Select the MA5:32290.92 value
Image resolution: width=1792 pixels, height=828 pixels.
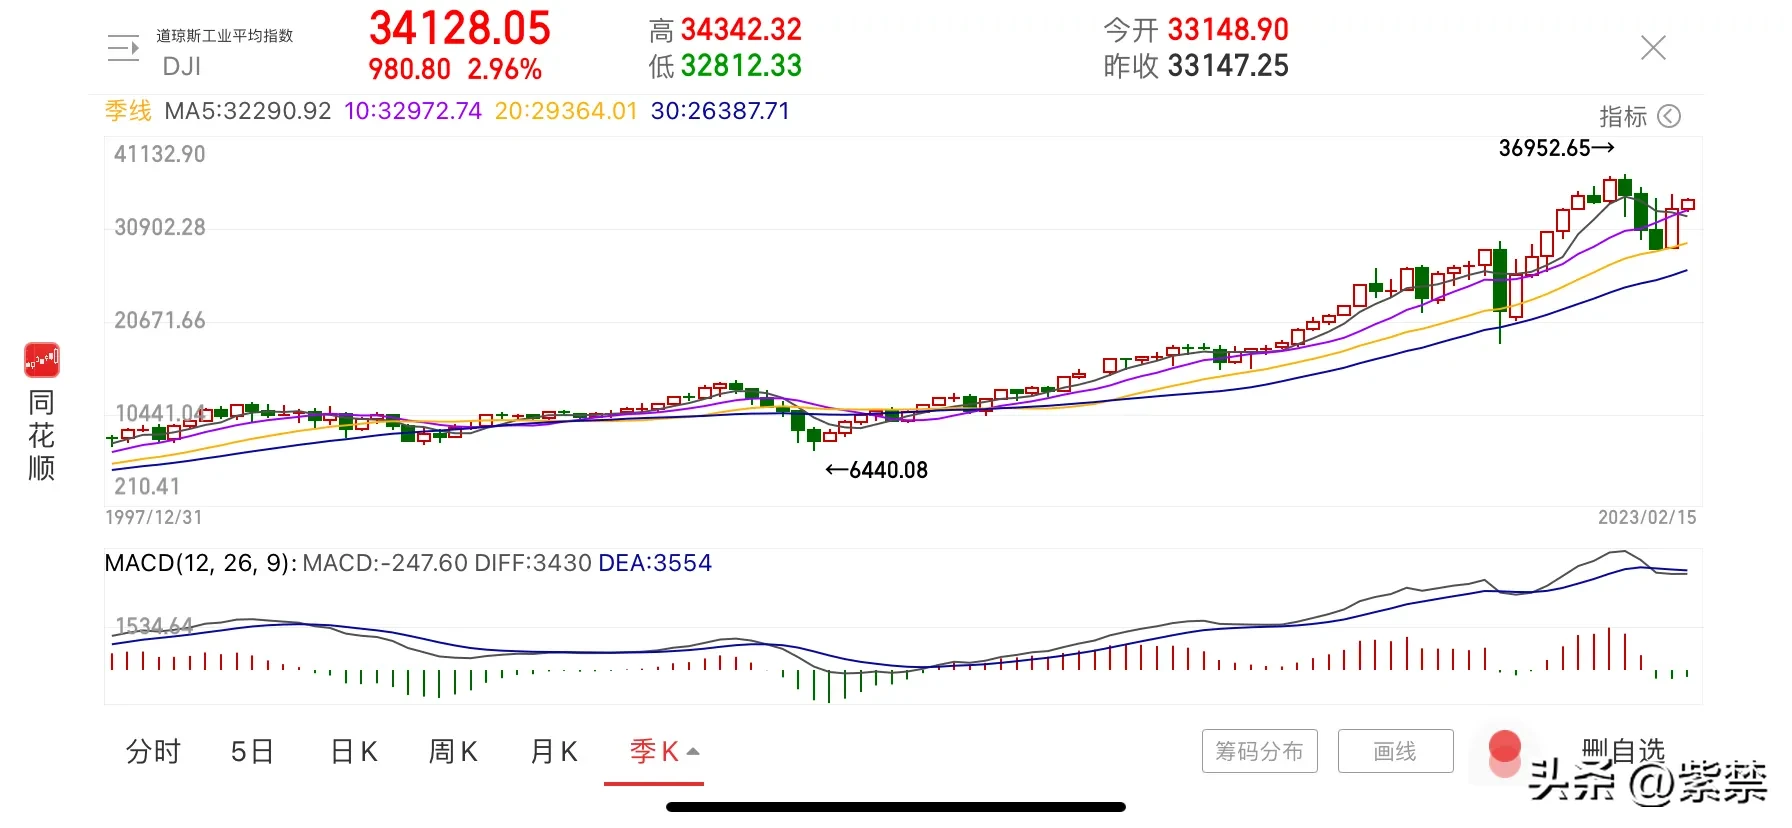[248, 111]
